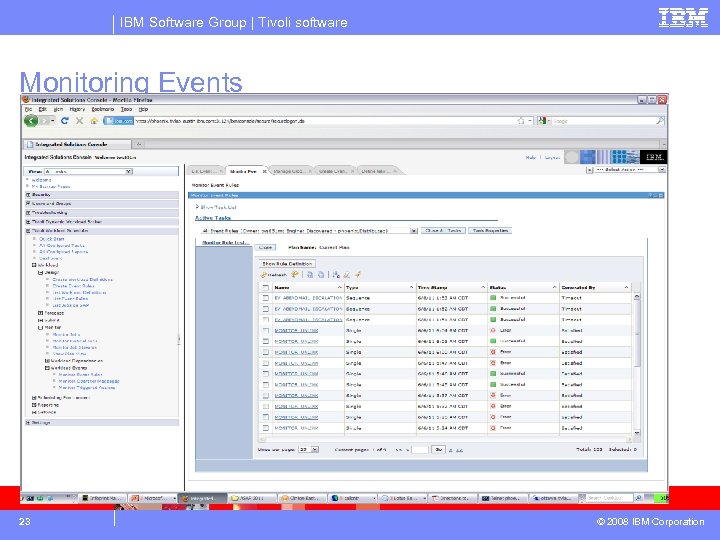Click the table's vertical scrollbar

(x=636, y=364)
